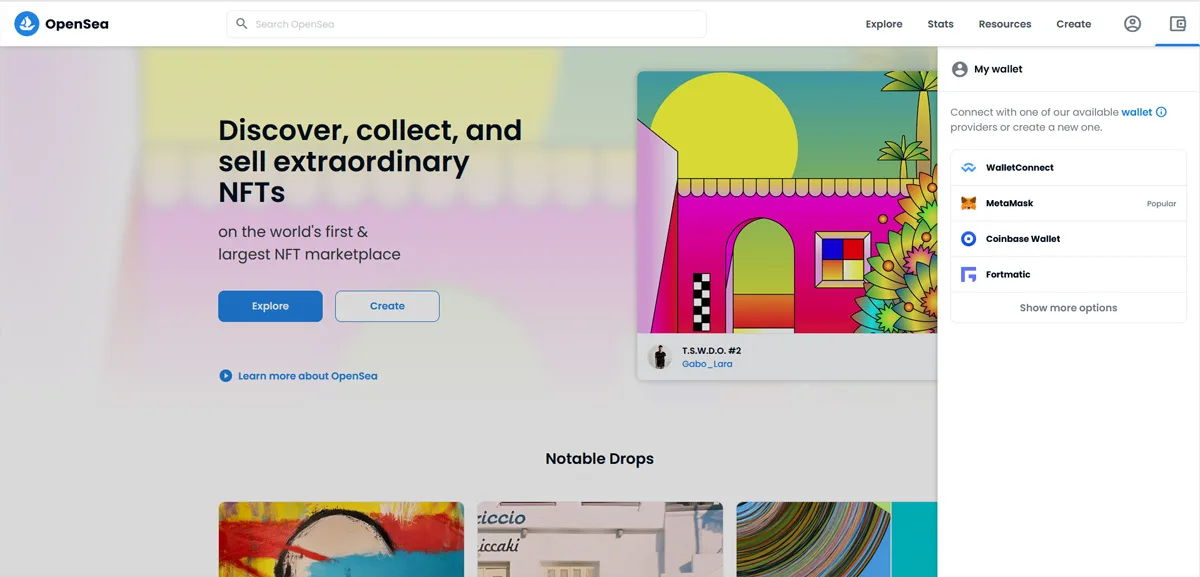Screen dimensions: 1200x577
Task: Open the Stats menu
Action: click(940, 24)
